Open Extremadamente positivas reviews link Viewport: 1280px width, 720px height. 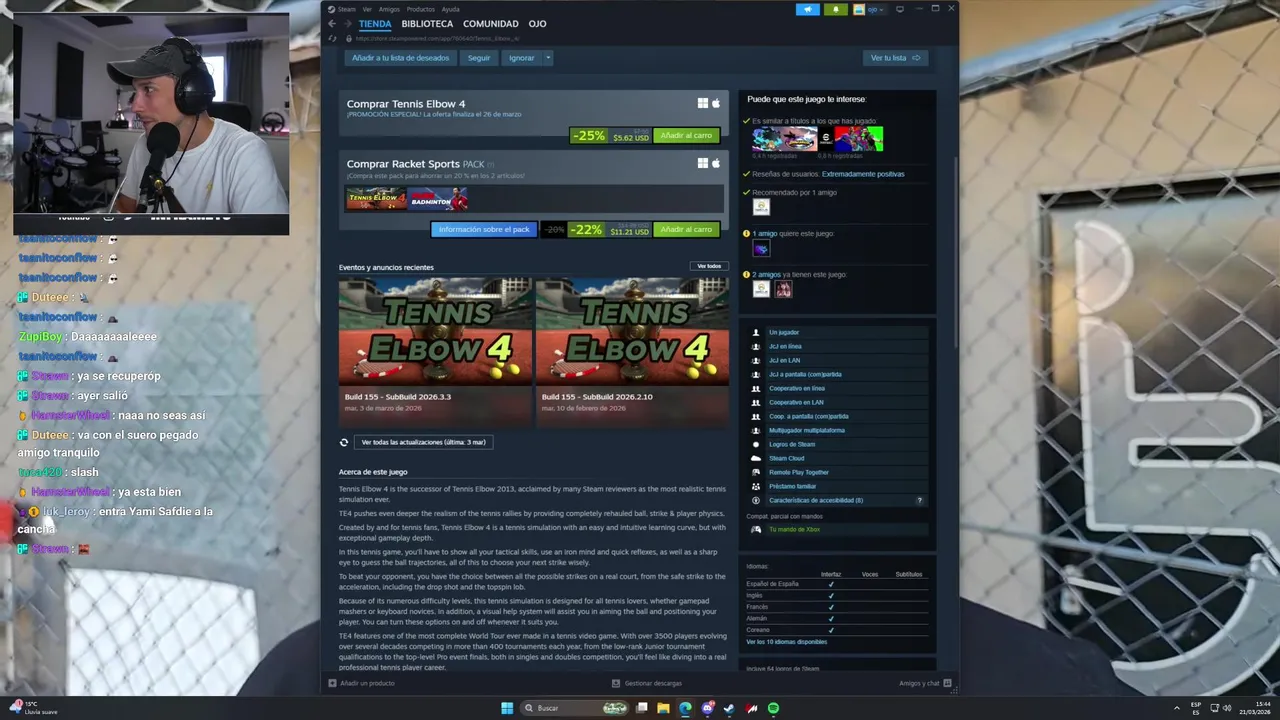click(x=863, y=174)
